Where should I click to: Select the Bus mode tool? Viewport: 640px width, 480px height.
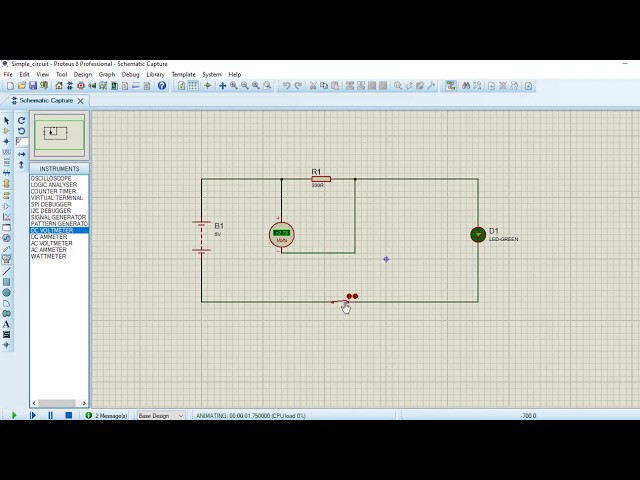[x=7, y=173]
